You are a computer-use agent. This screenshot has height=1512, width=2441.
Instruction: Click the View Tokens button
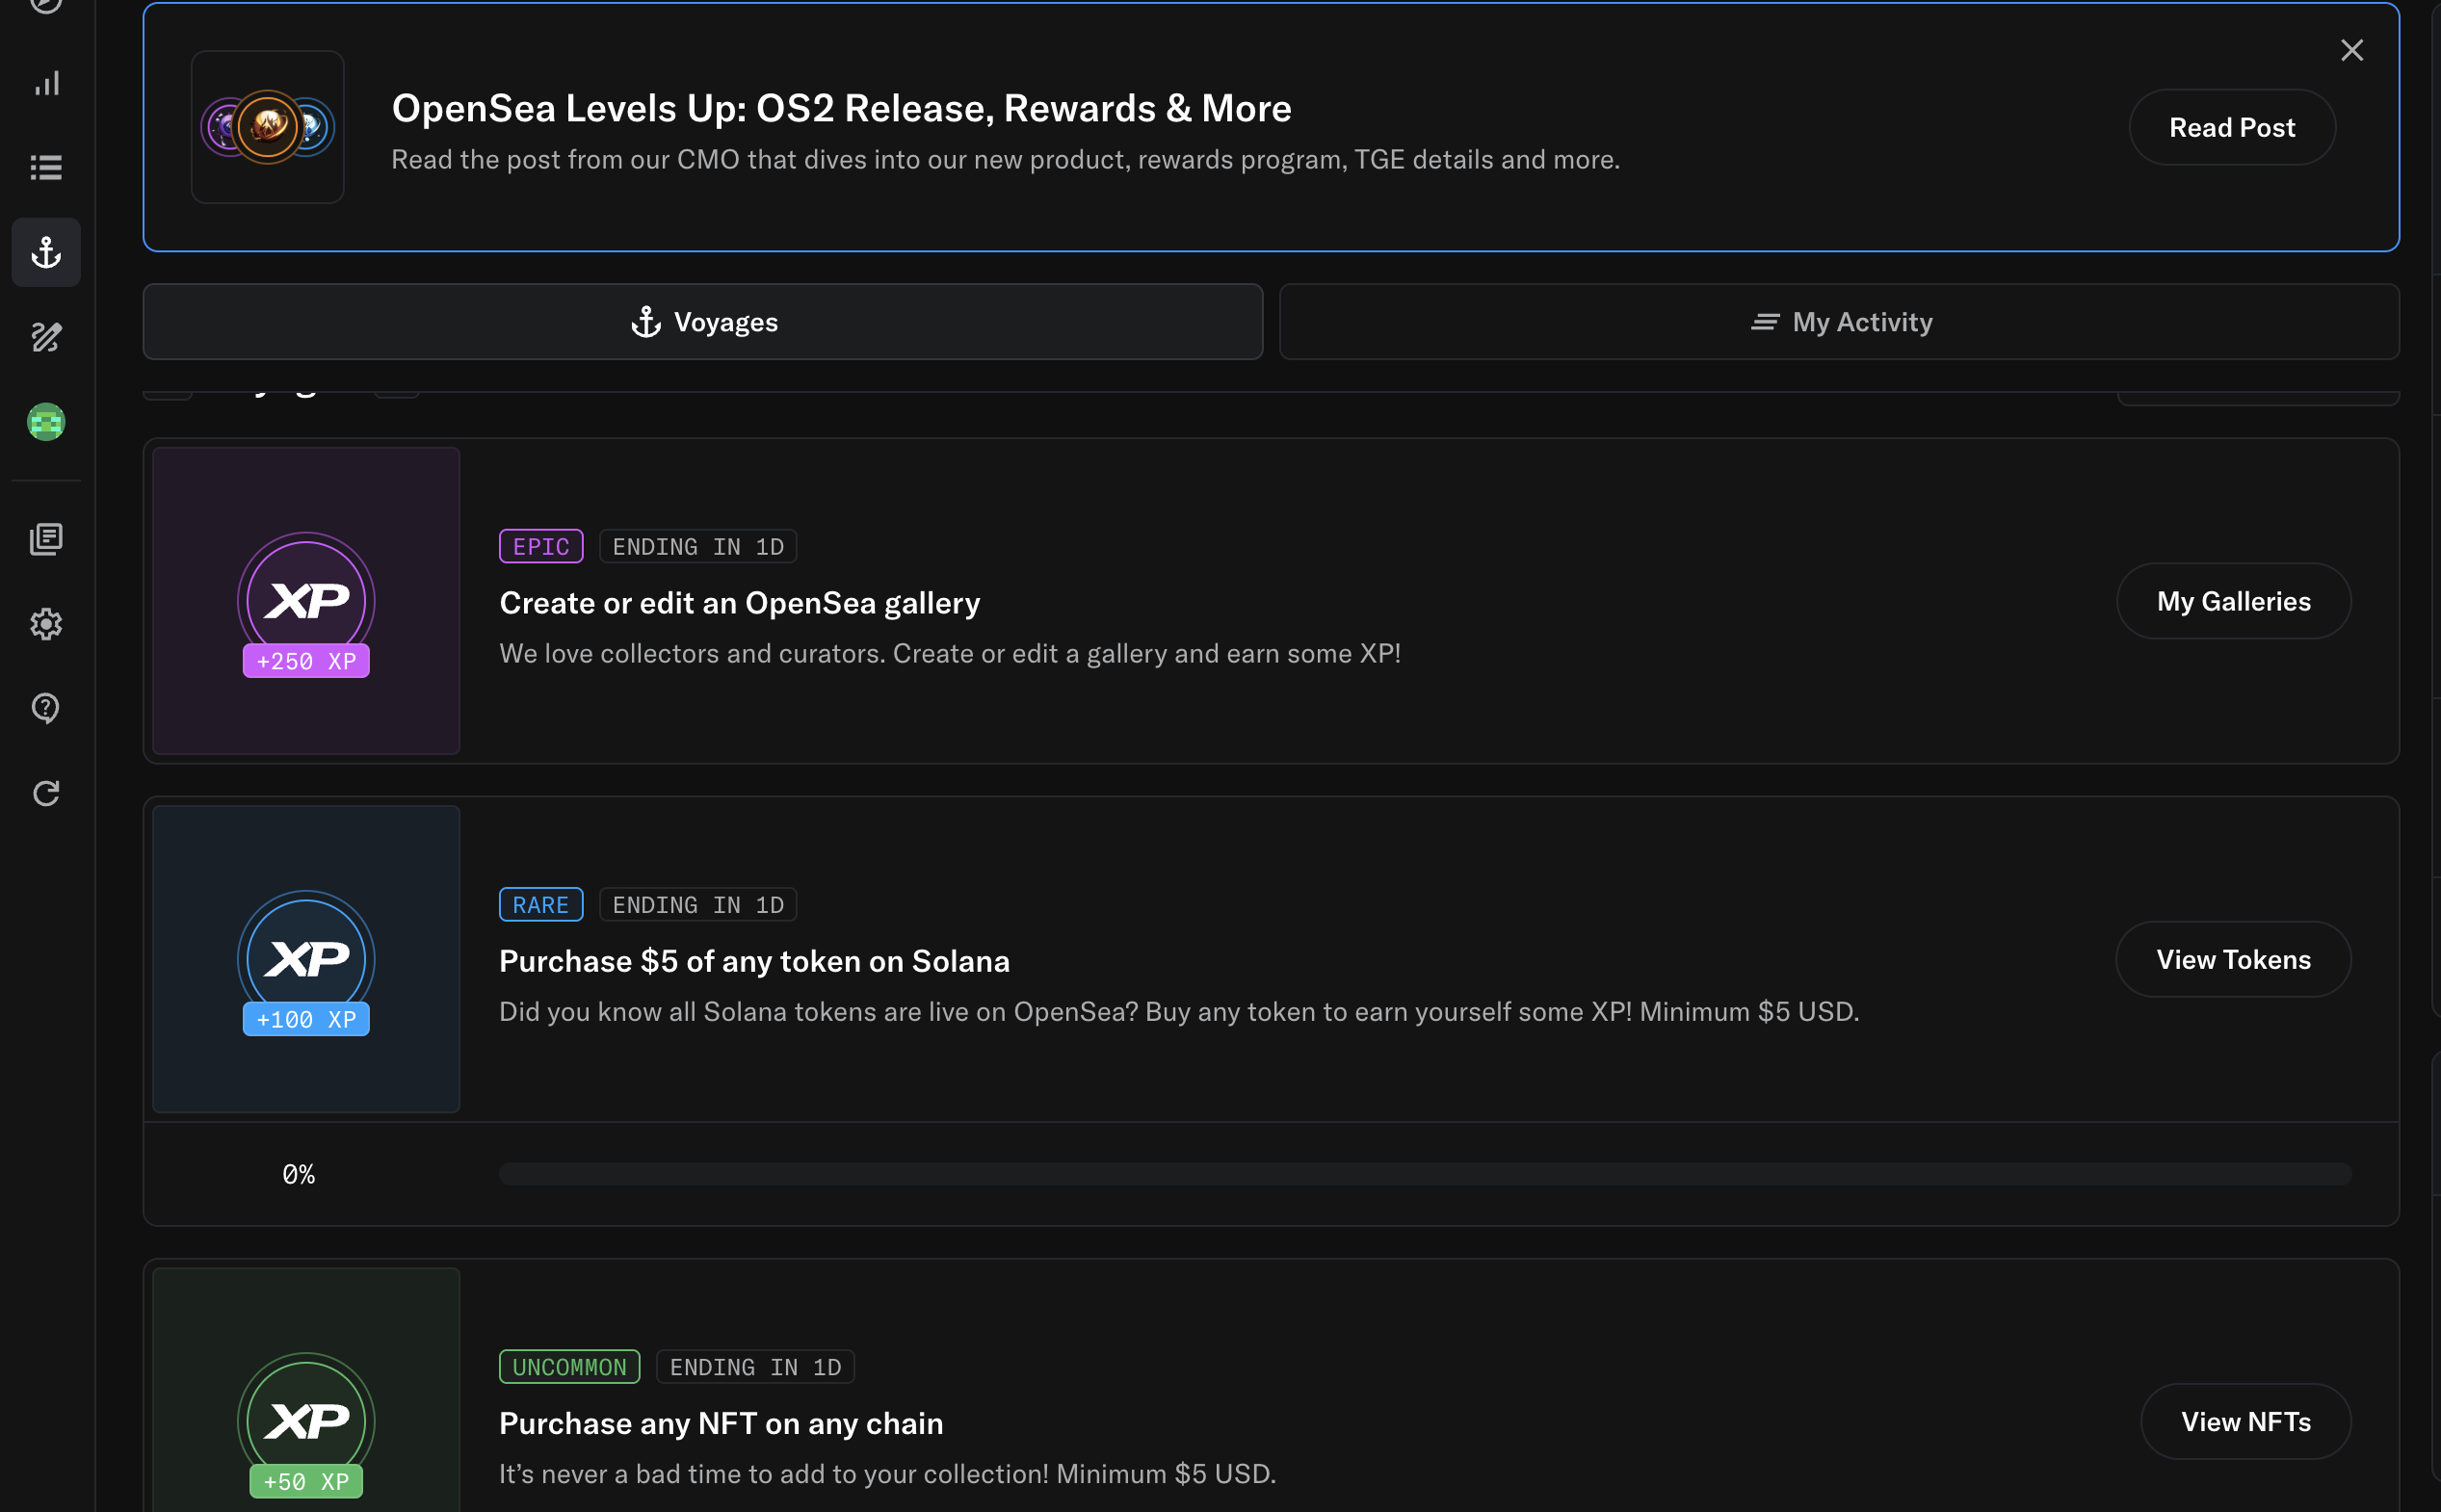pyautogui.click(x=2233, y=959)
